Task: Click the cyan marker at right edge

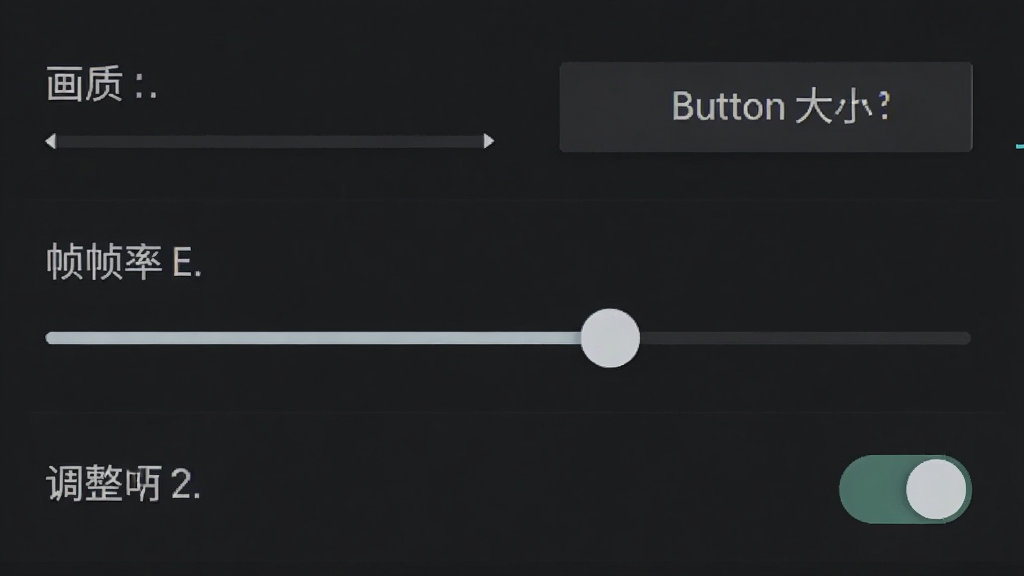Action: tap(1019, 146)
